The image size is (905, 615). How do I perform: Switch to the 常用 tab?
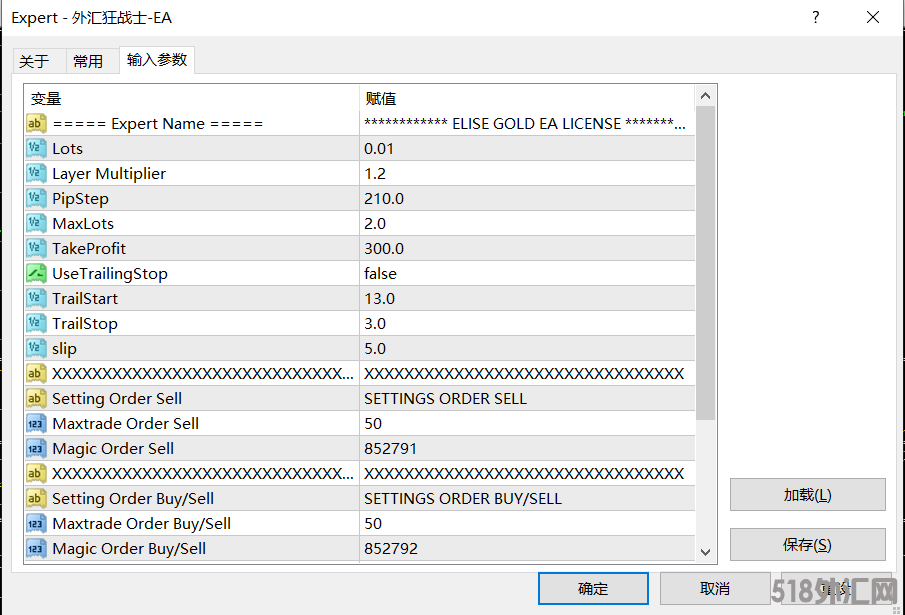[88, 61]
